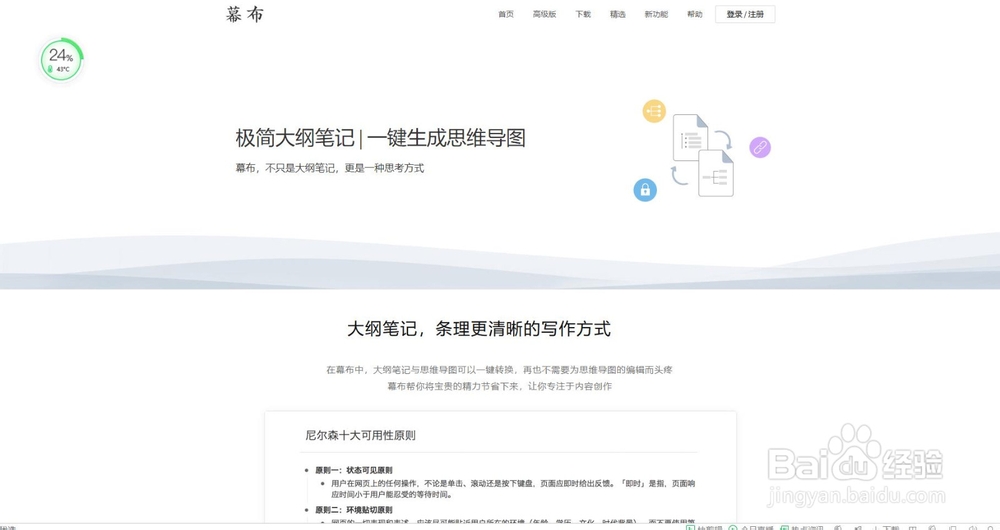The image size is (1000, 530).
Task: Select the outline item 原则一：状态可见原则
Action: 353,470
